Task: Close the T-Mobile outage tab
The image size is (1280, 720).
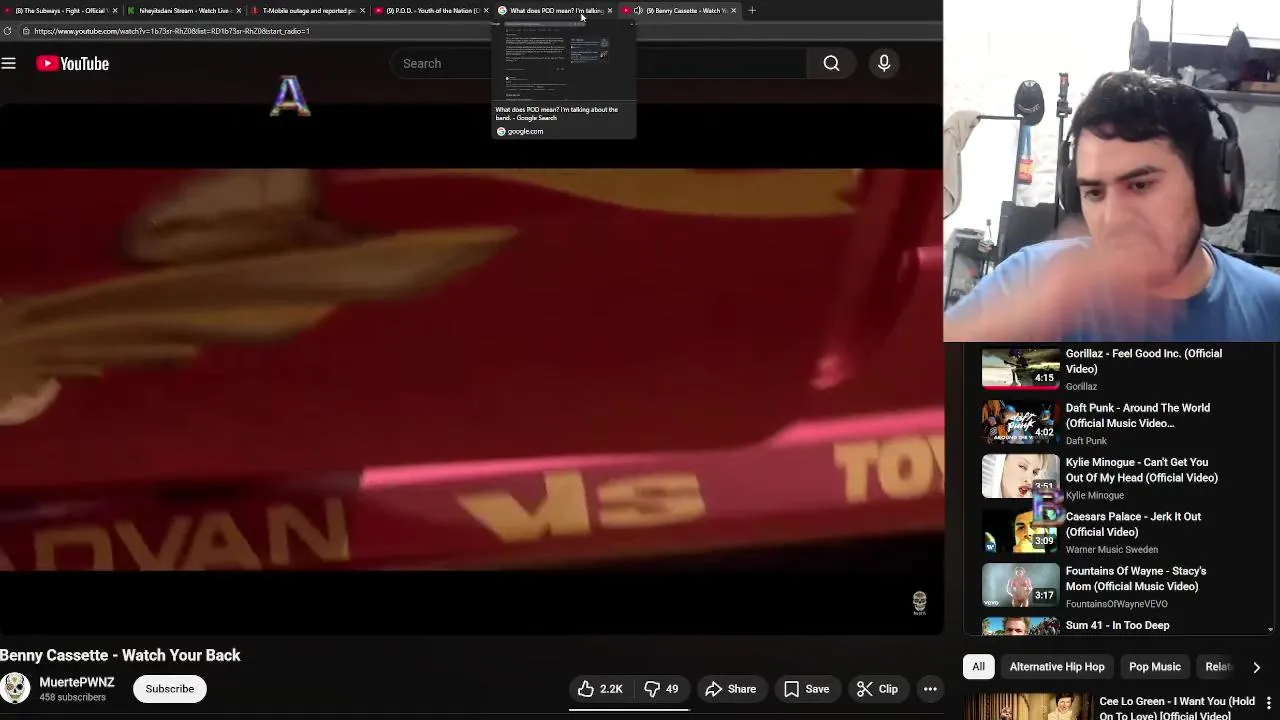Action: [363, 11]
